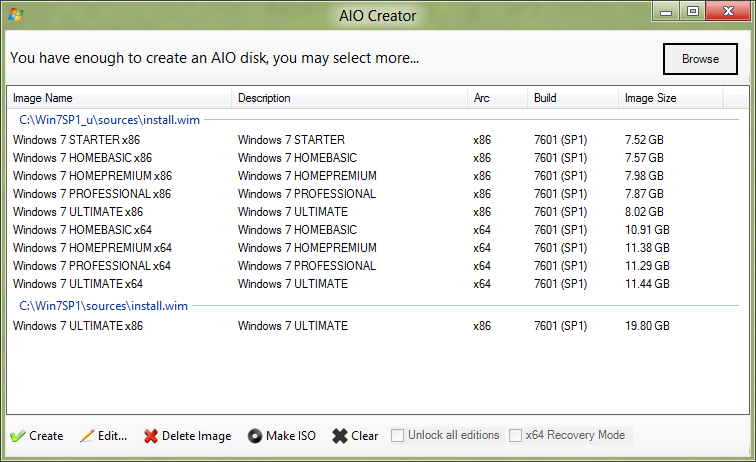The image size is (756, 462).
Task: Click the pencil Edit icon
Action: [x=87, y=436]
